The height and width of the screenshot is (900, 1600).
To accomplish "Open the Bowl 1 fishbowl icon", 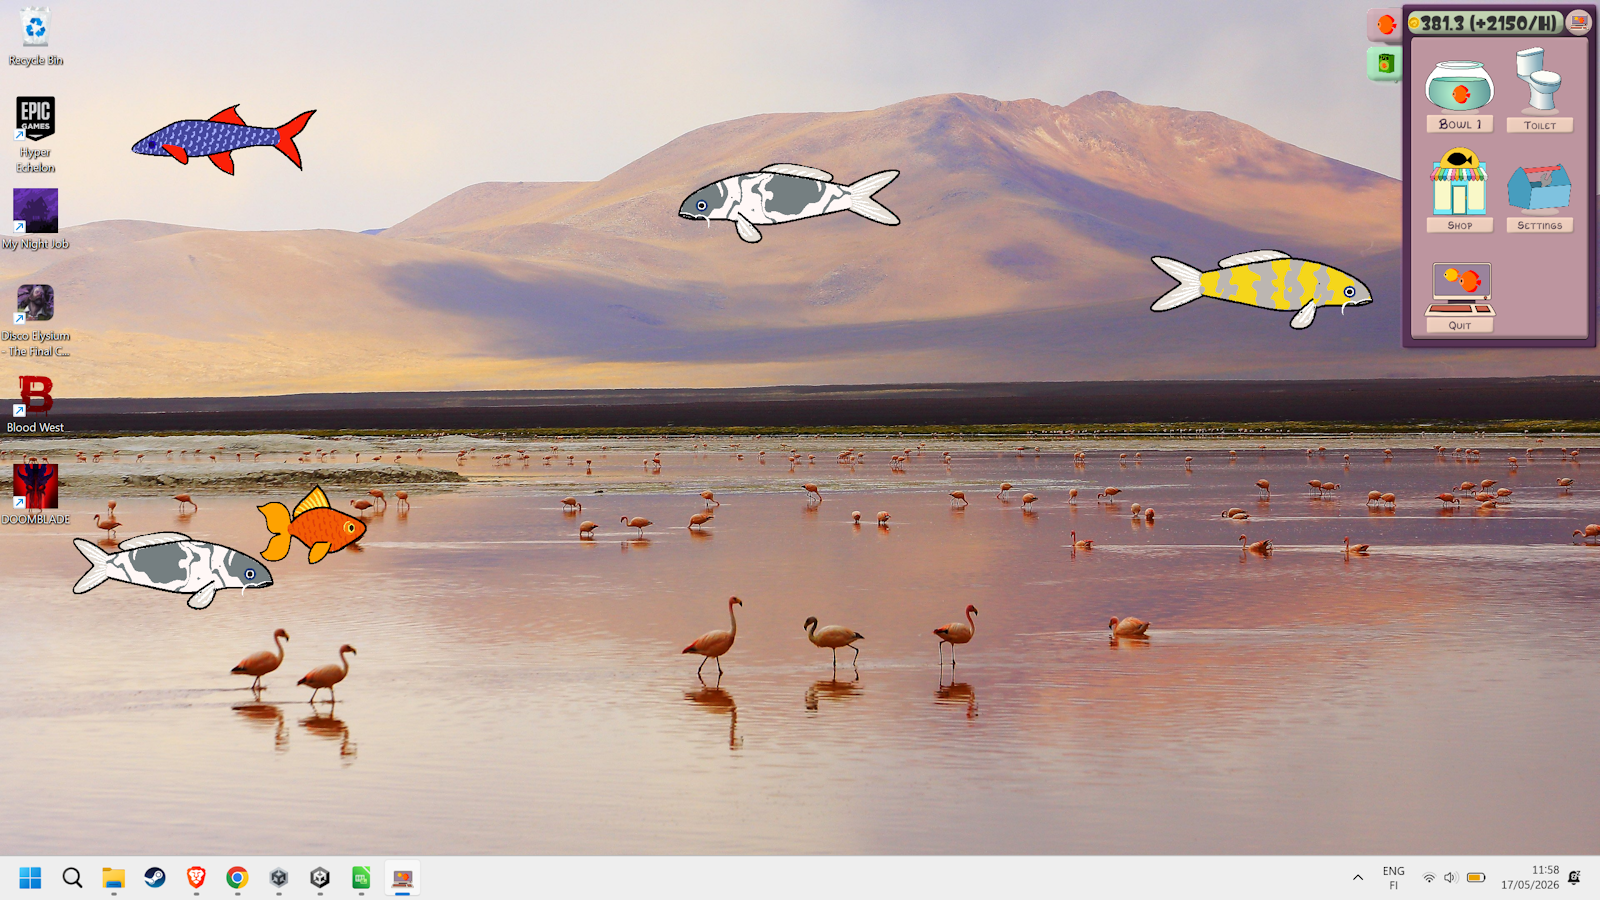I will (x=1459, y=85).
